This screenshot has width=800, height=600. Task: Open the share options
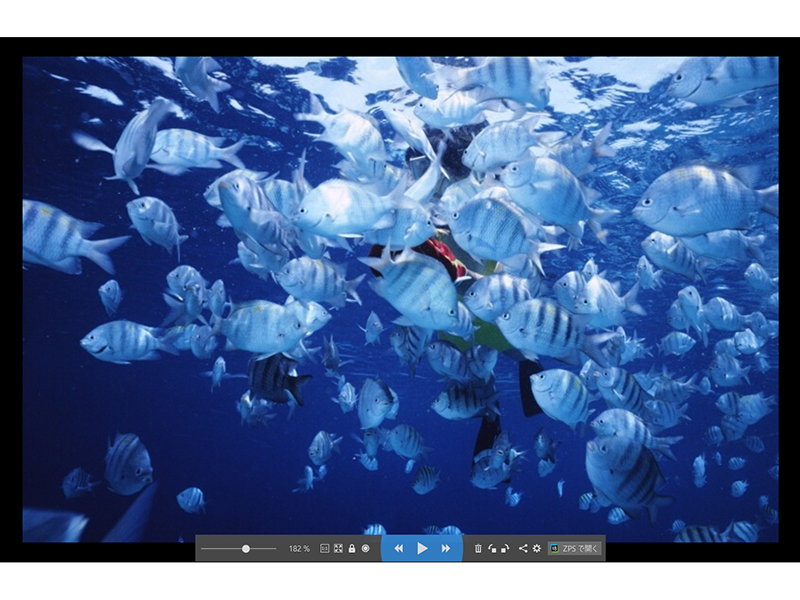[523, 548]
